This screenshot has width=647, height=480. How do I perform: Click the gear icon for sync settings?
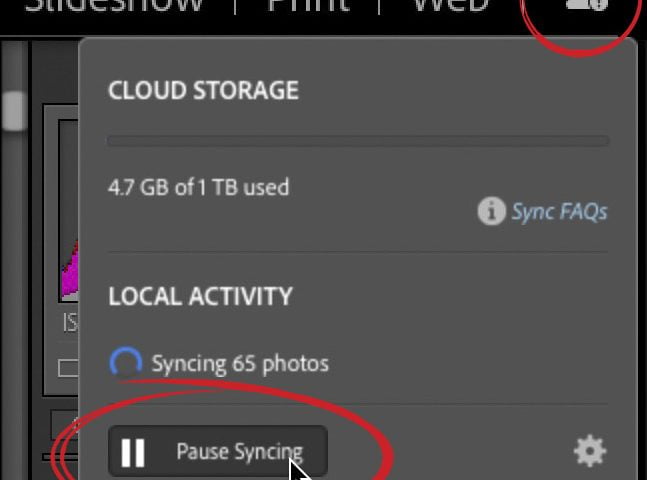pos(590,451)
